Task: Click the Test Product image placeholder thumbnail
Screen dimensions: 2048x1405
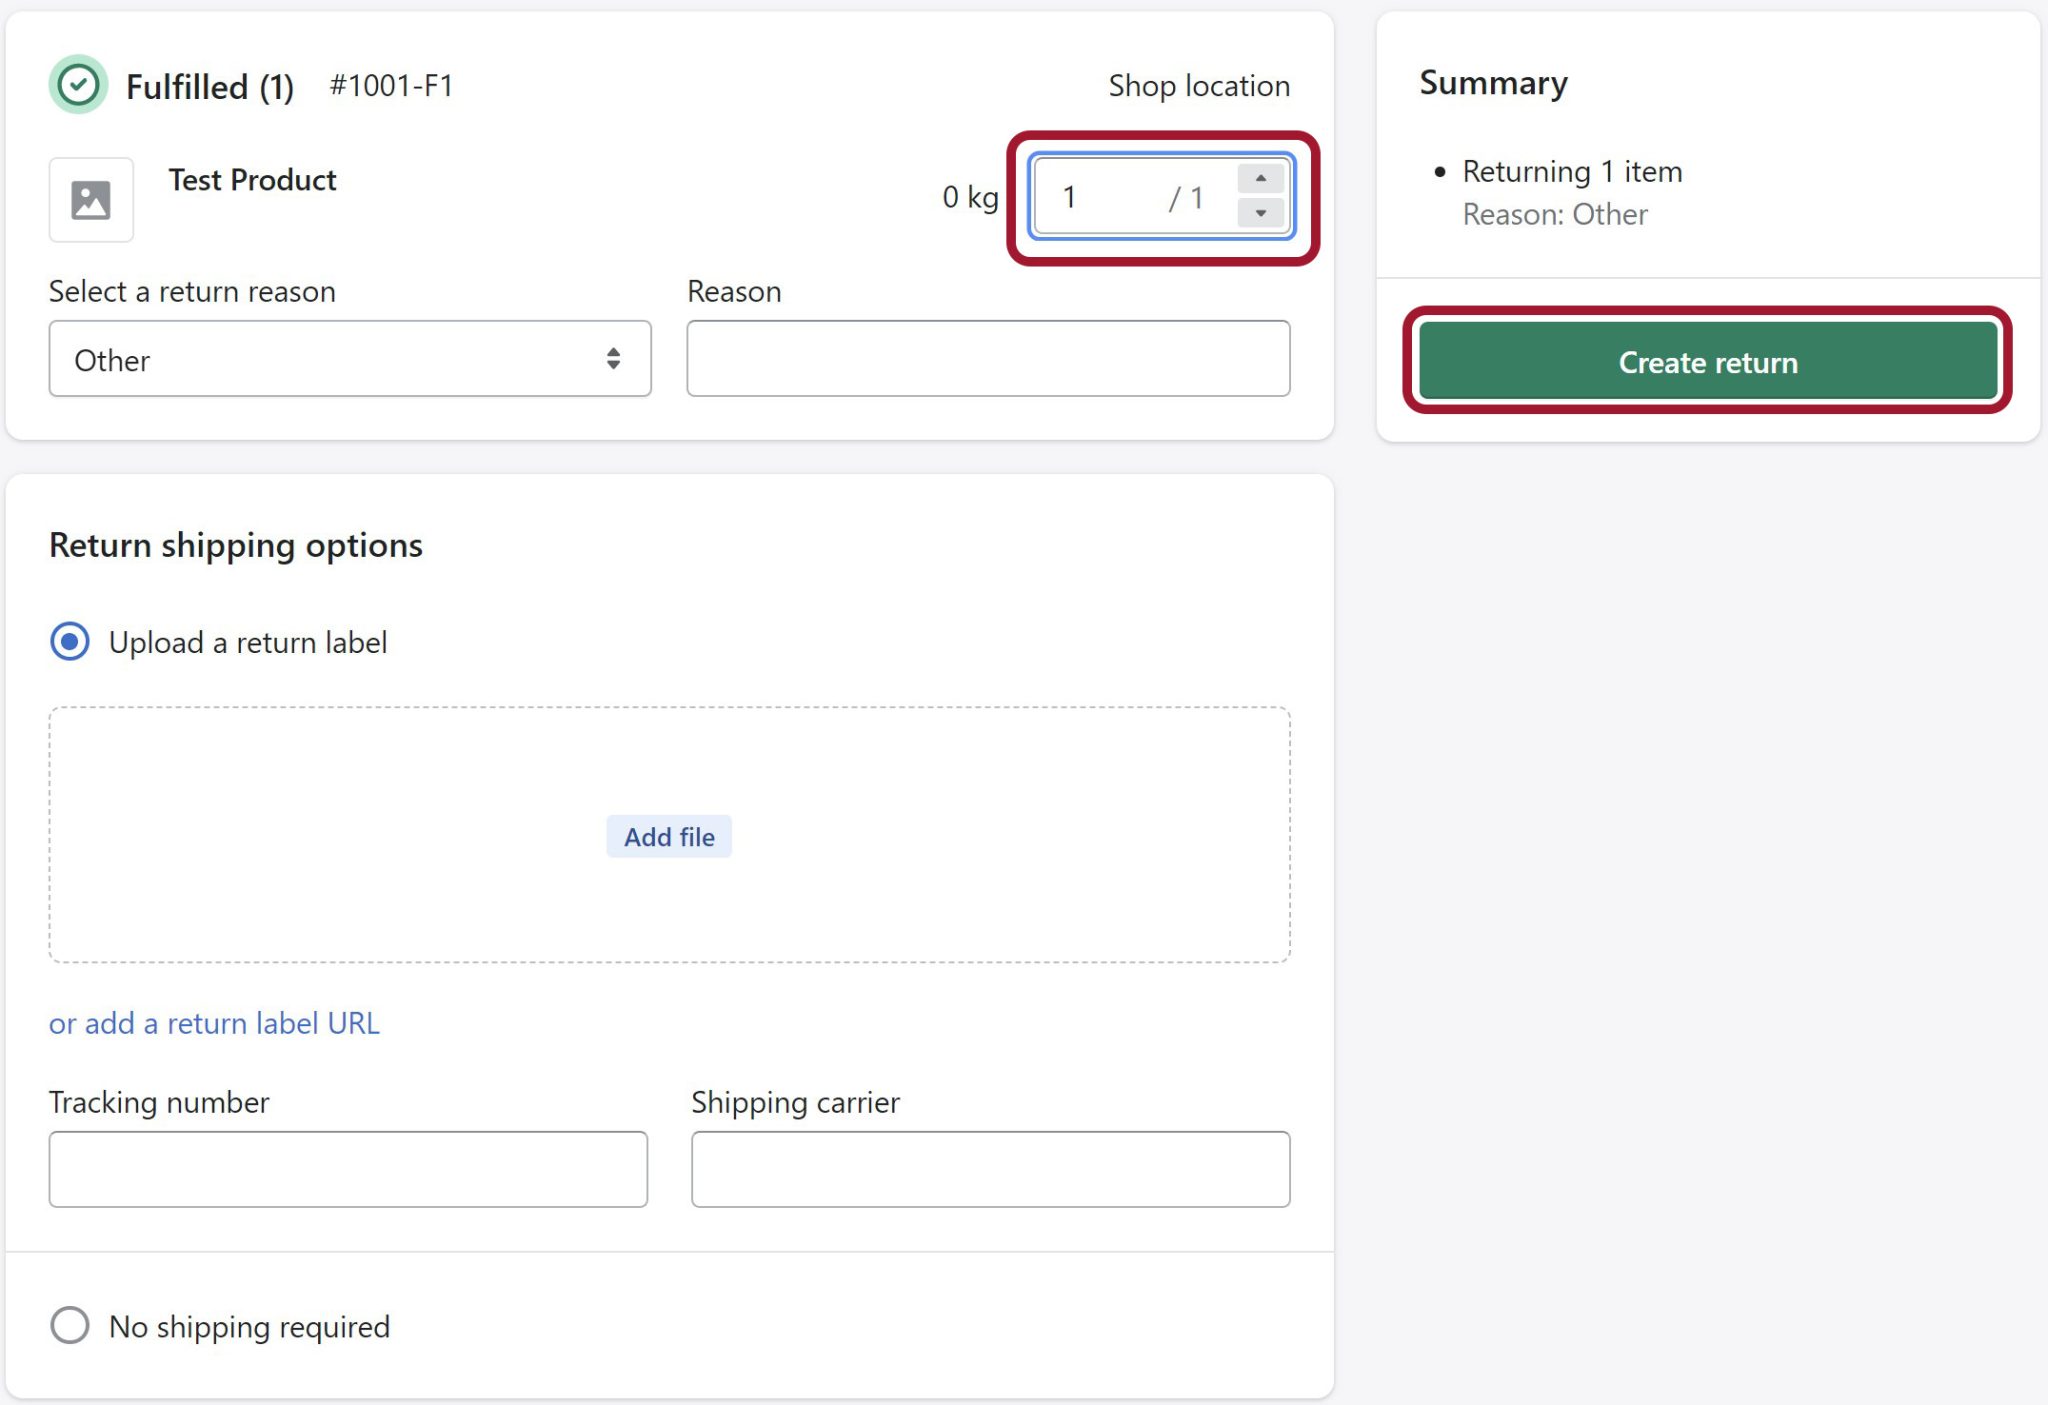Action: 91,199
